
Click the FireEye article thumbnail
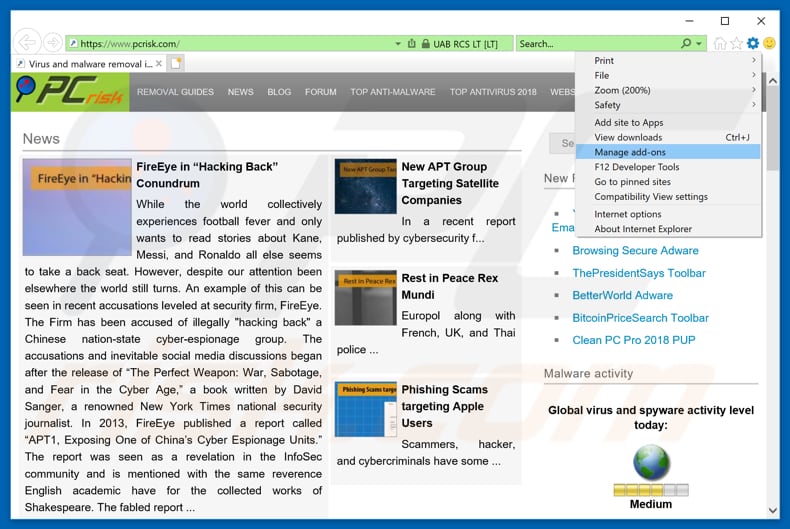[77, 208]
